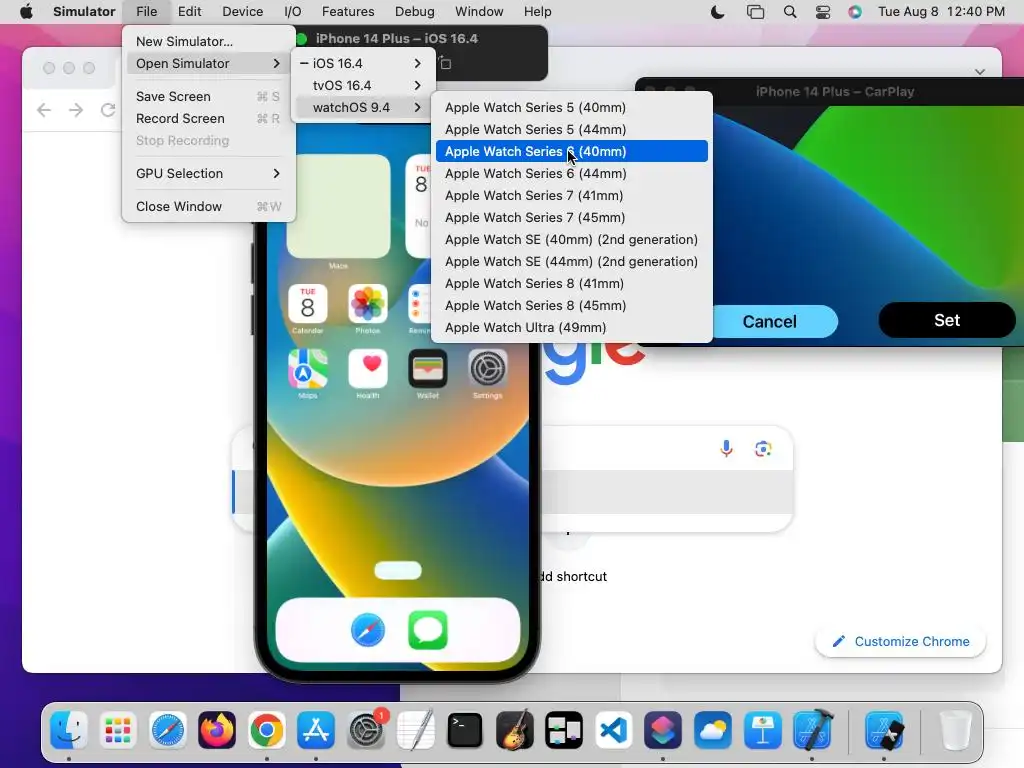The image size is (1024, 768).
Task: Select Apple Watch Ultra (49mm)
Action: pos(571,327)
